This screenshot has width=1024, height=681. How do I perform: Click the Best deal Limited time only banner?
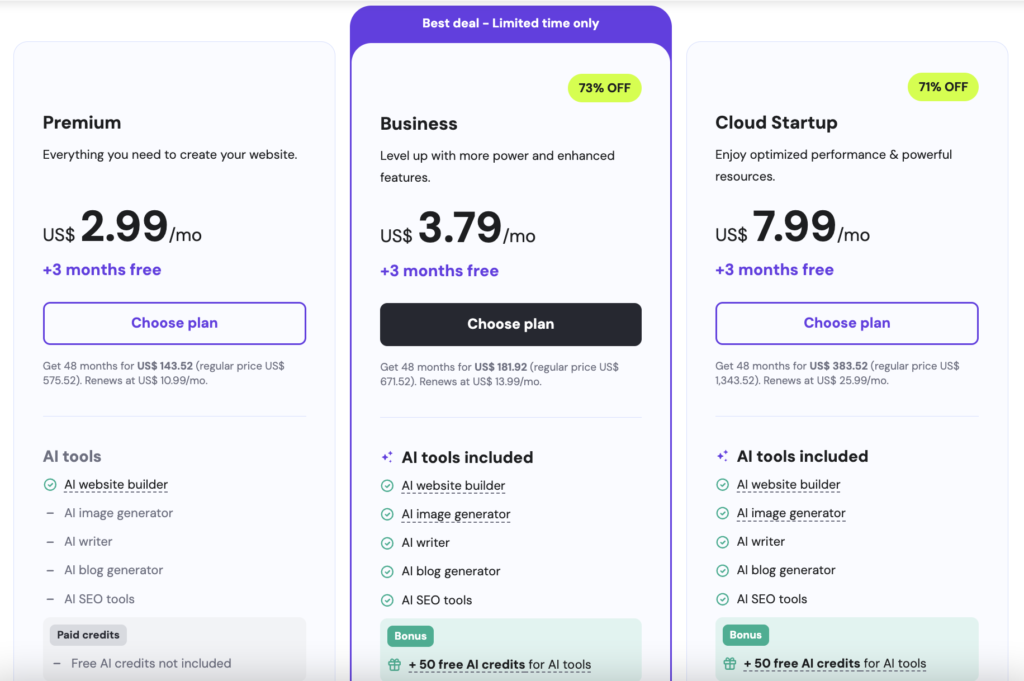510,23
